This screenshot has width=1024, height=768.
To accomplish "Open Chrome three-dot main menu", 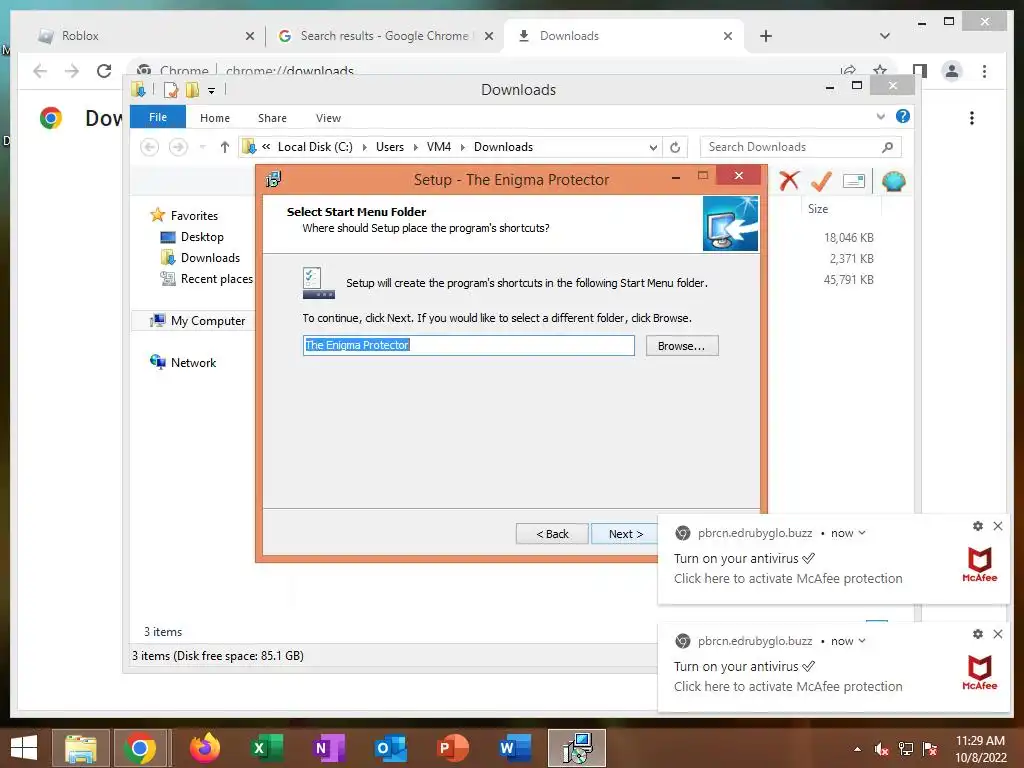I will [984, 71].
